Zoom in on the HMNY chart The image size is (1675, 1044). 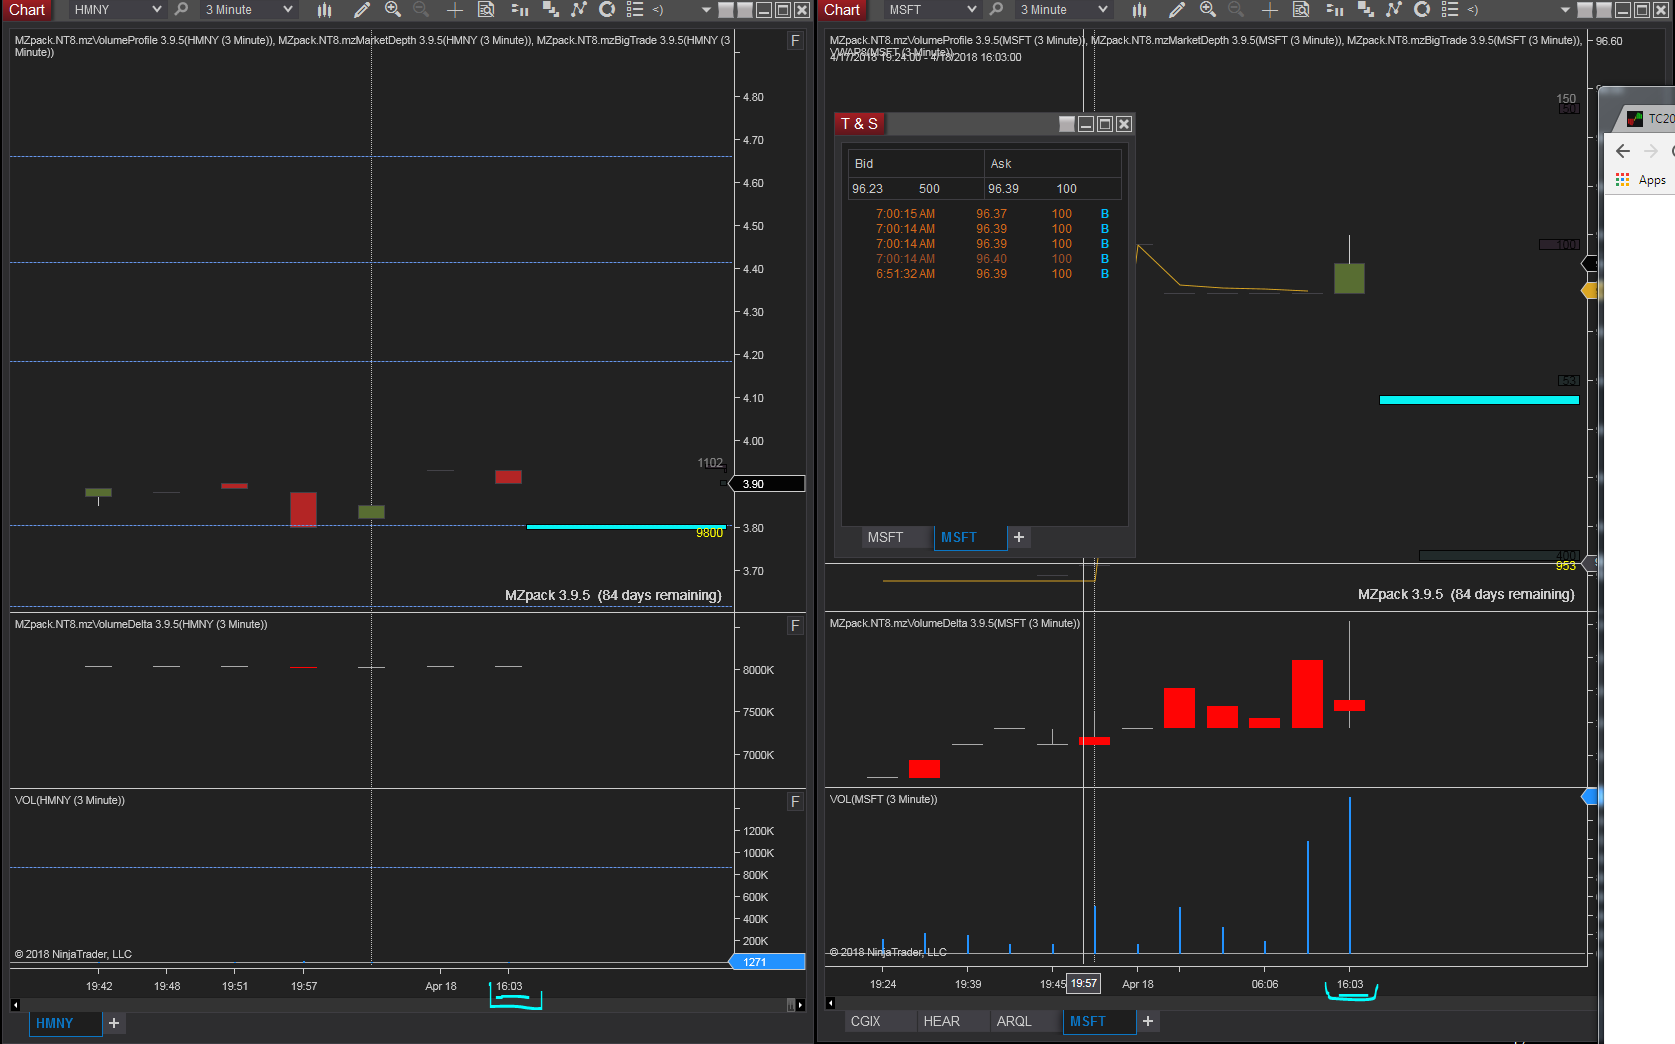pyautogui.click(x=393, y=9)
